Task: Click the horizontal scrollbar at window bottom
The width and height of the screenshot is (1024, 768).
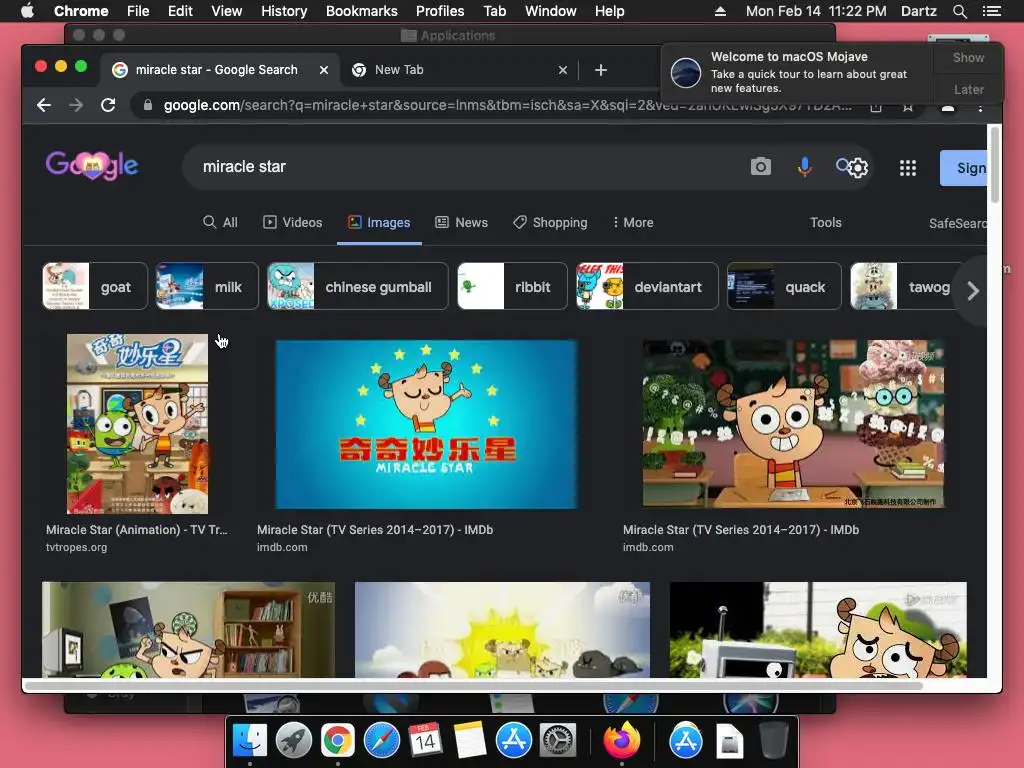Action: point(473,685)
